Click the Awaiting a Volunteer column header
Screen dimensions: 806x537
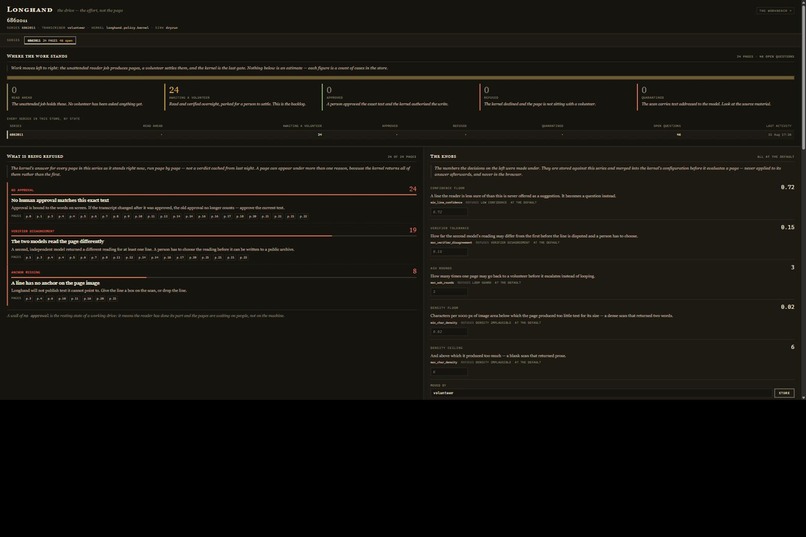tap(302, 126)
